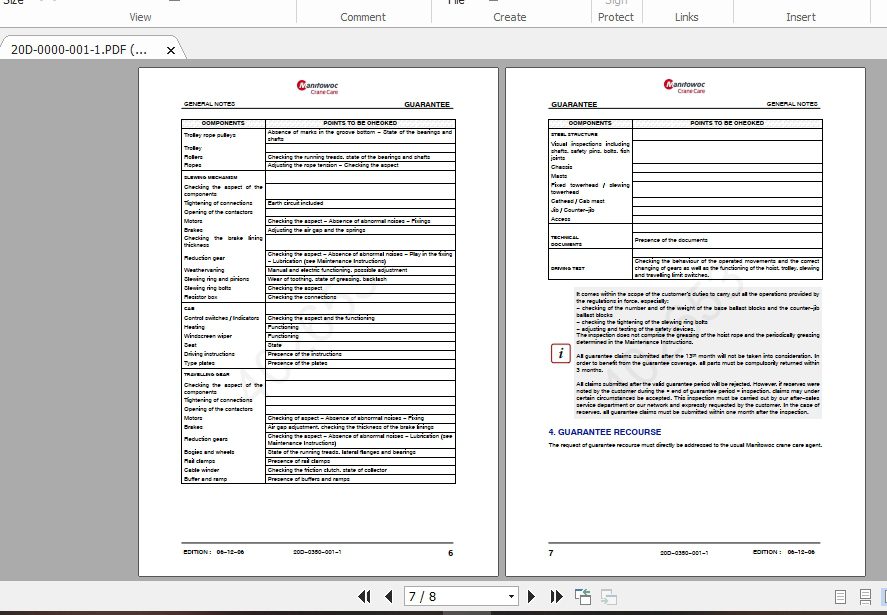
Task: Go to the next page
Action: coord(531,596)
